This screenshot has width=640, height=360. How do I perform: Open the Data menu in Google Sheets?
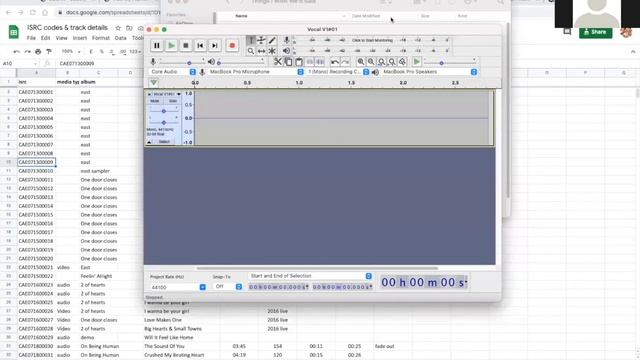[120, 38]
